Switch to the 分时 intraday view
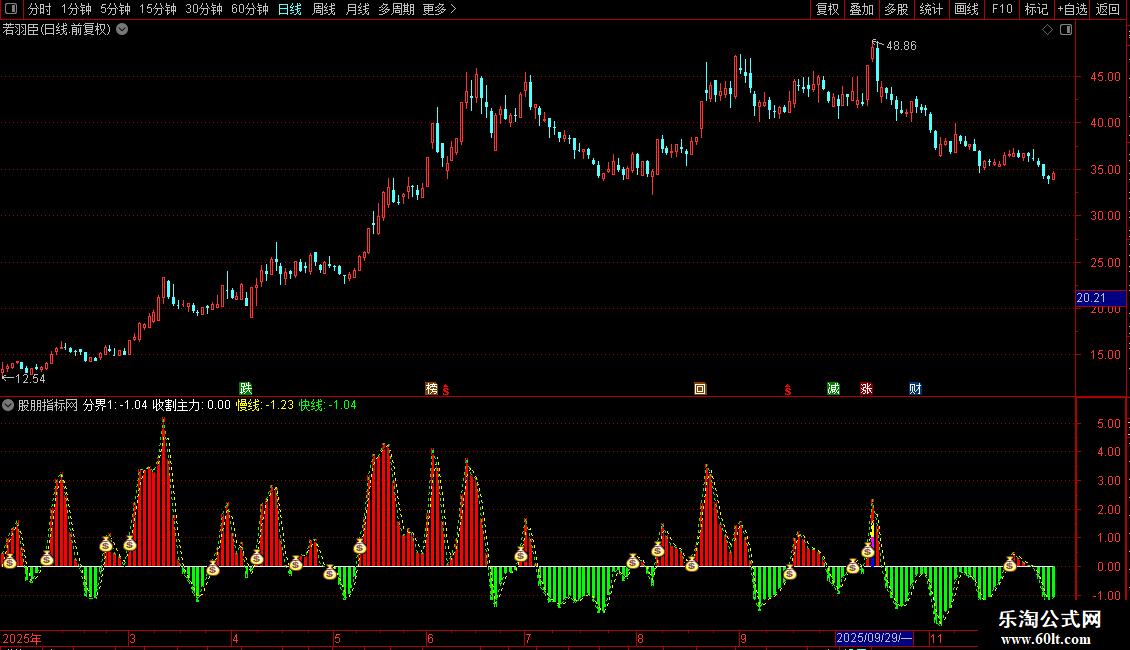 [39, 9]
